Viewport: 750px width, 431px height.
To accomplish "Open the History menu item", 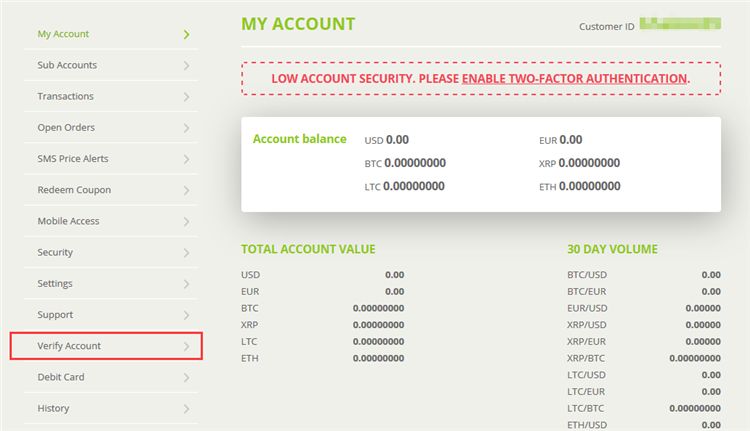I will pos(53,408).
